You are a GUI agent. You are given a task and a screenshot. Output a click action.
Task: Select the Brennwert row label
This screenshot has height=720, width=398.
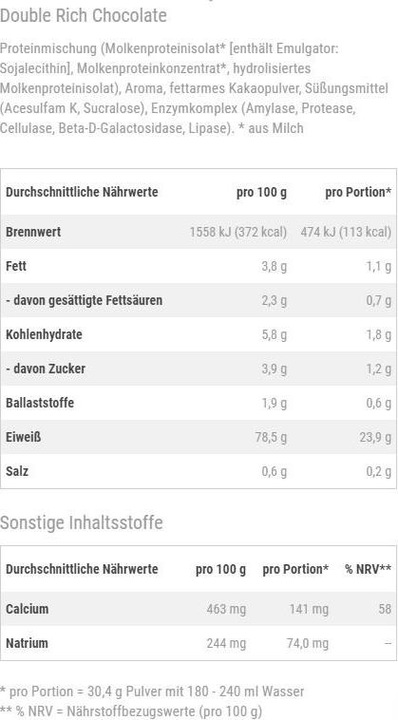[33, 231]
